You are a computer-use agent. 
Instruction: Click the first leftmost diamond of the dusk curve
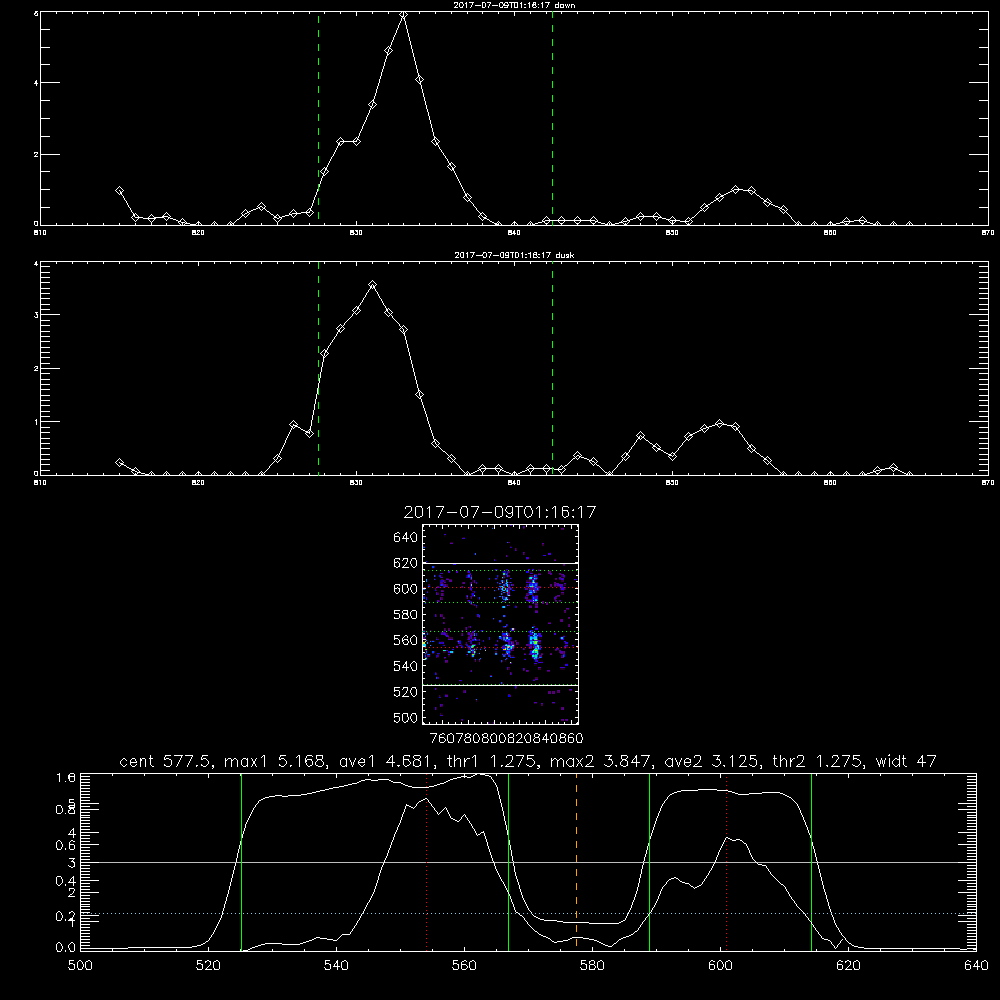(119, 462)
